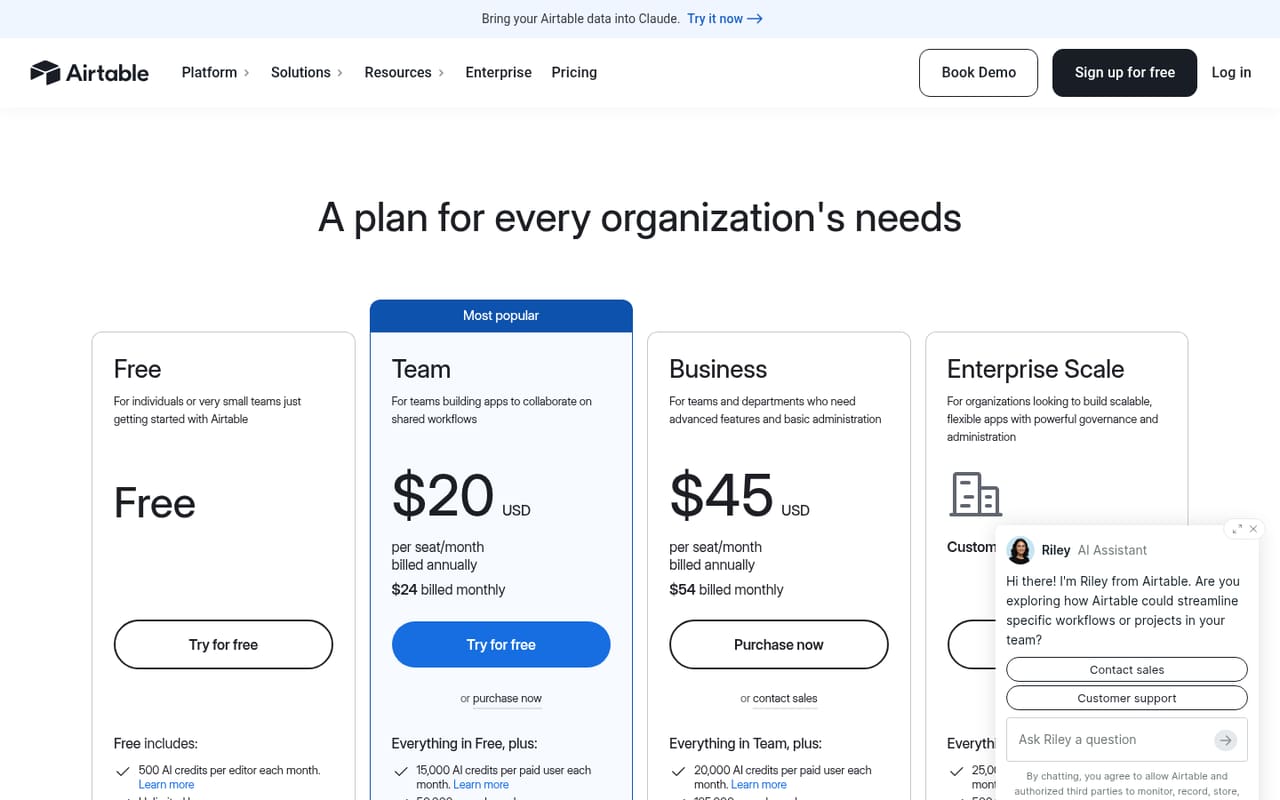
Task: Click checkmark beside 15,000 AI credits
Action: tap(400, 771)
